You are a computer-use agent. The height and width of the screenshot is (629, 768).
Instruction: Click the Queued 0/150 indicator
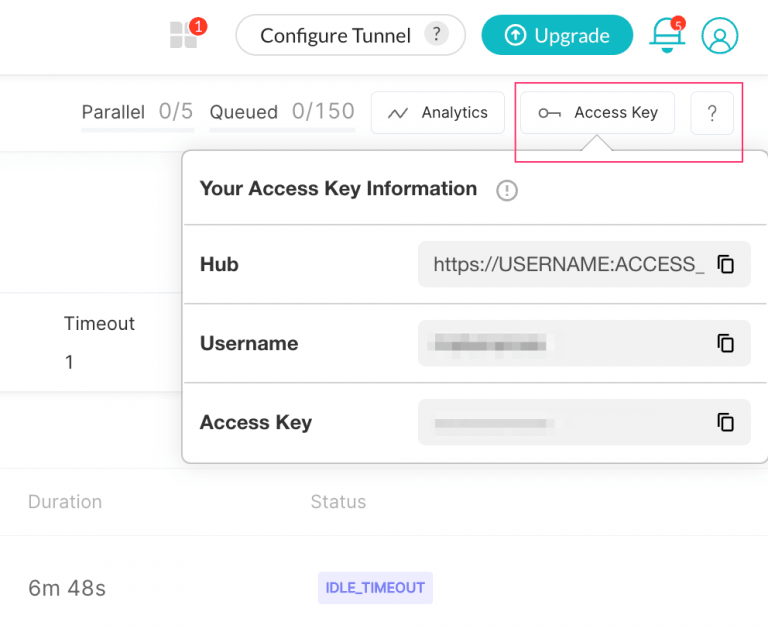click(x=282, y=112)
